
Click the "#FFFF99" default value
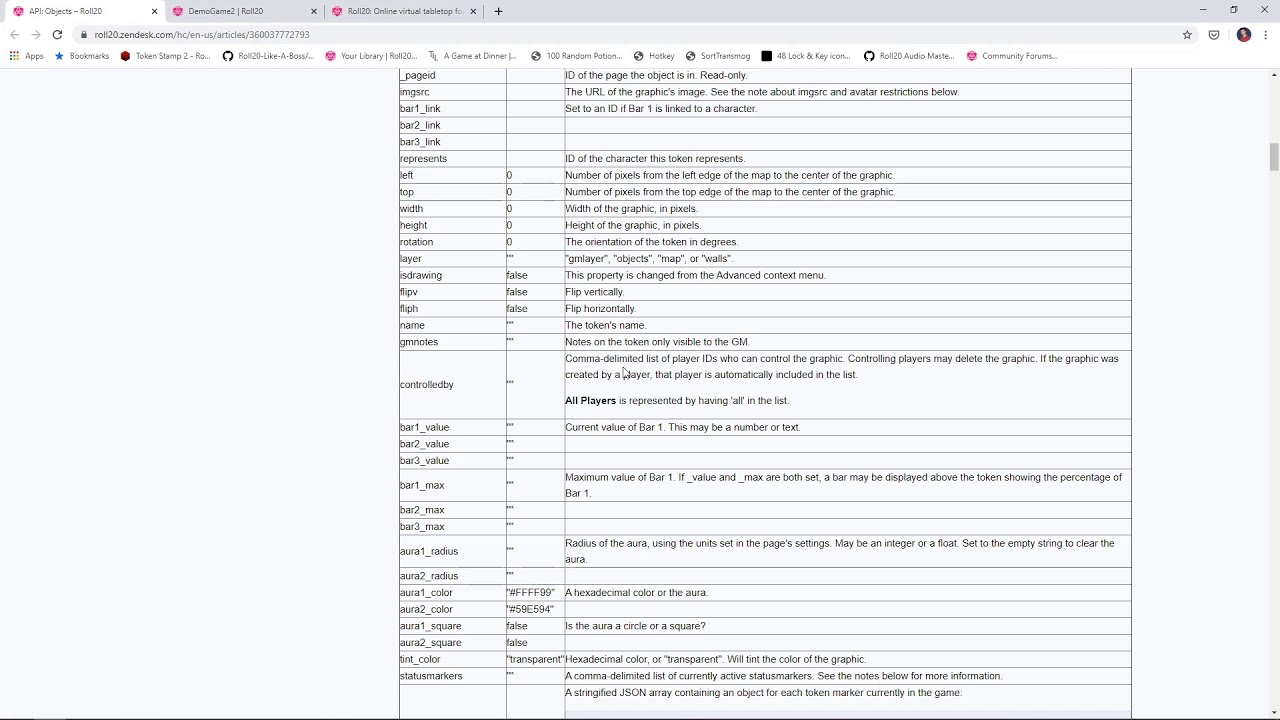point(530,593)
